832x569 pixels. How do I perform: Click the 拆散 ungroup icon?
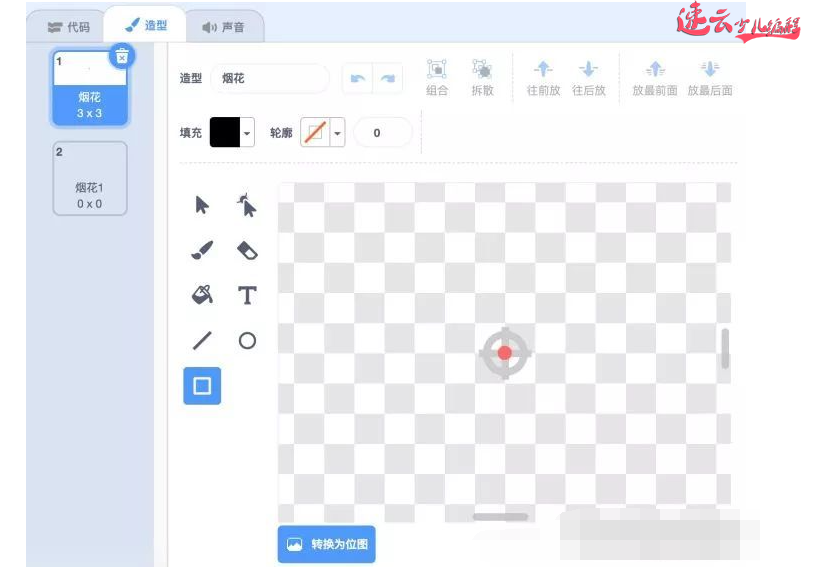pyautogui.click(x=482, y=77)
